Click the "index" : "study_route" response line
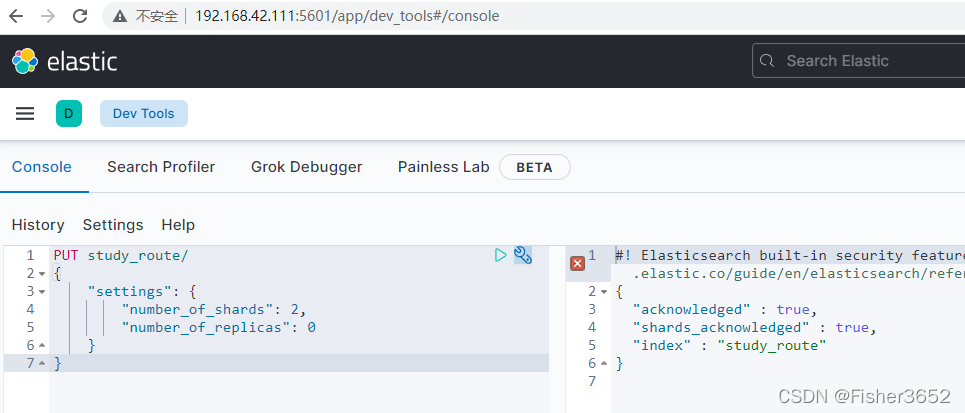 (x=729, y=346)
